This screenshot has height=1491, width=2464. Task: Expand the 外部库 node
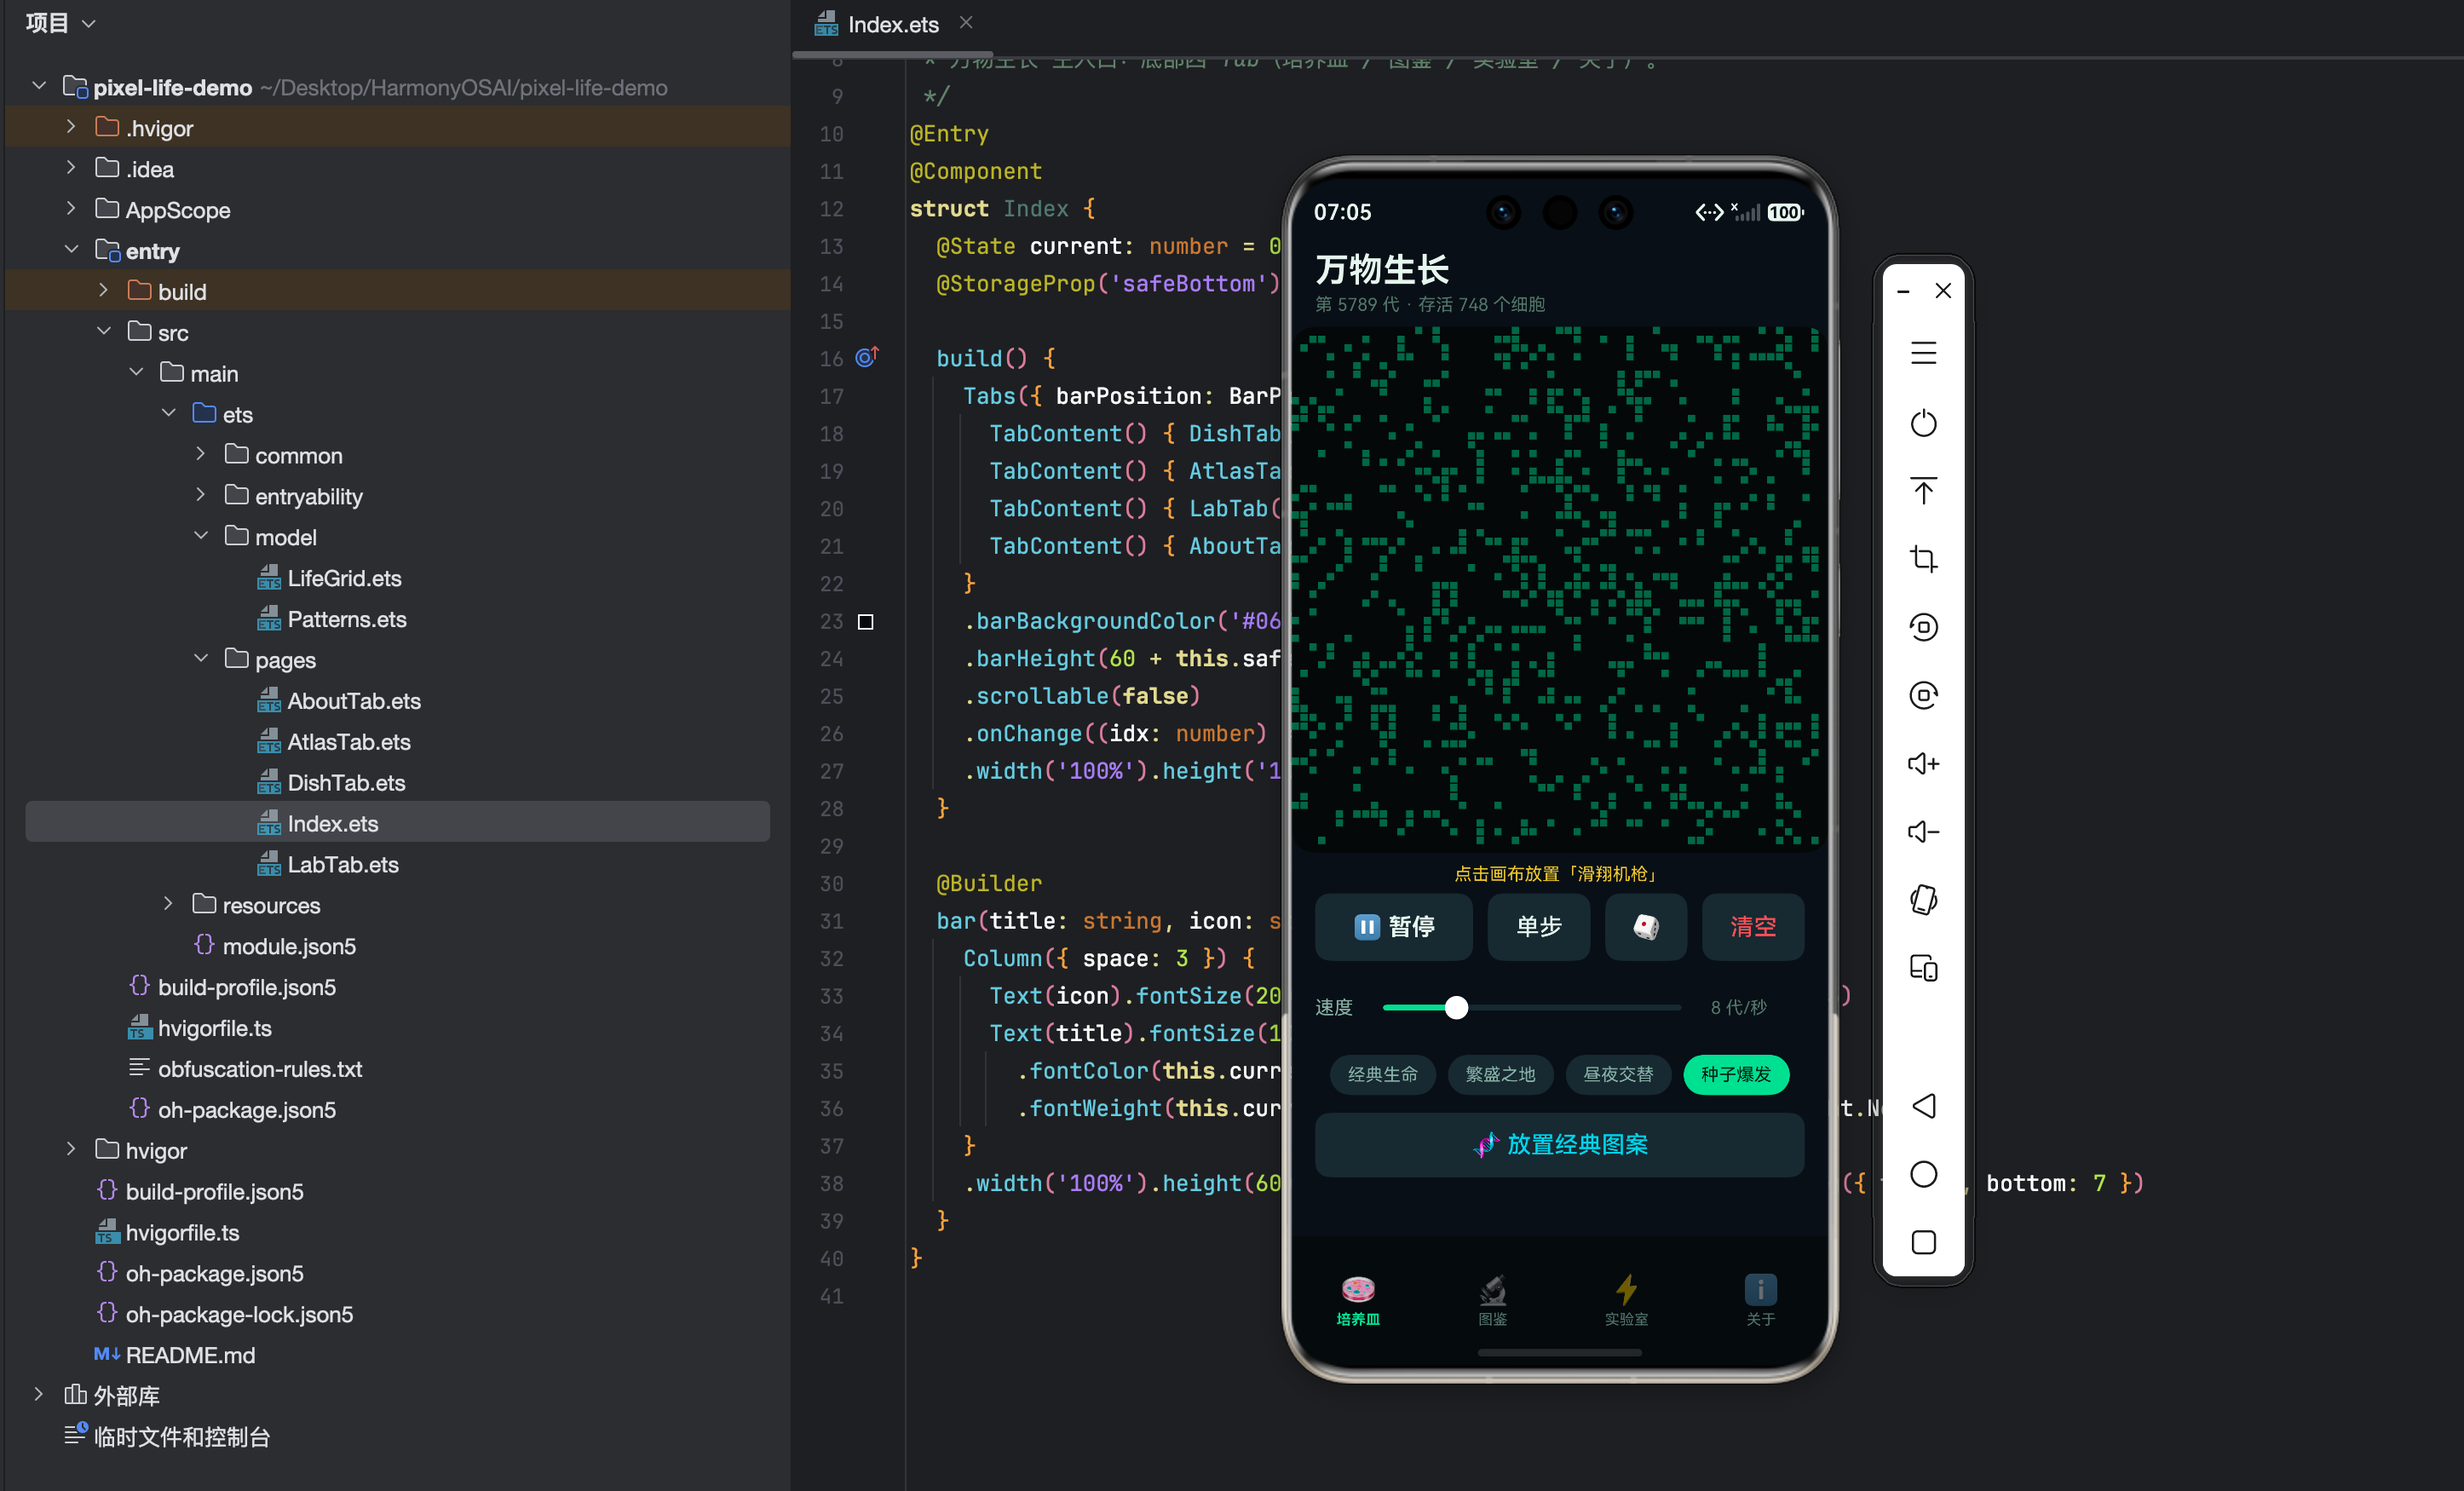(x=39, y=1396)
